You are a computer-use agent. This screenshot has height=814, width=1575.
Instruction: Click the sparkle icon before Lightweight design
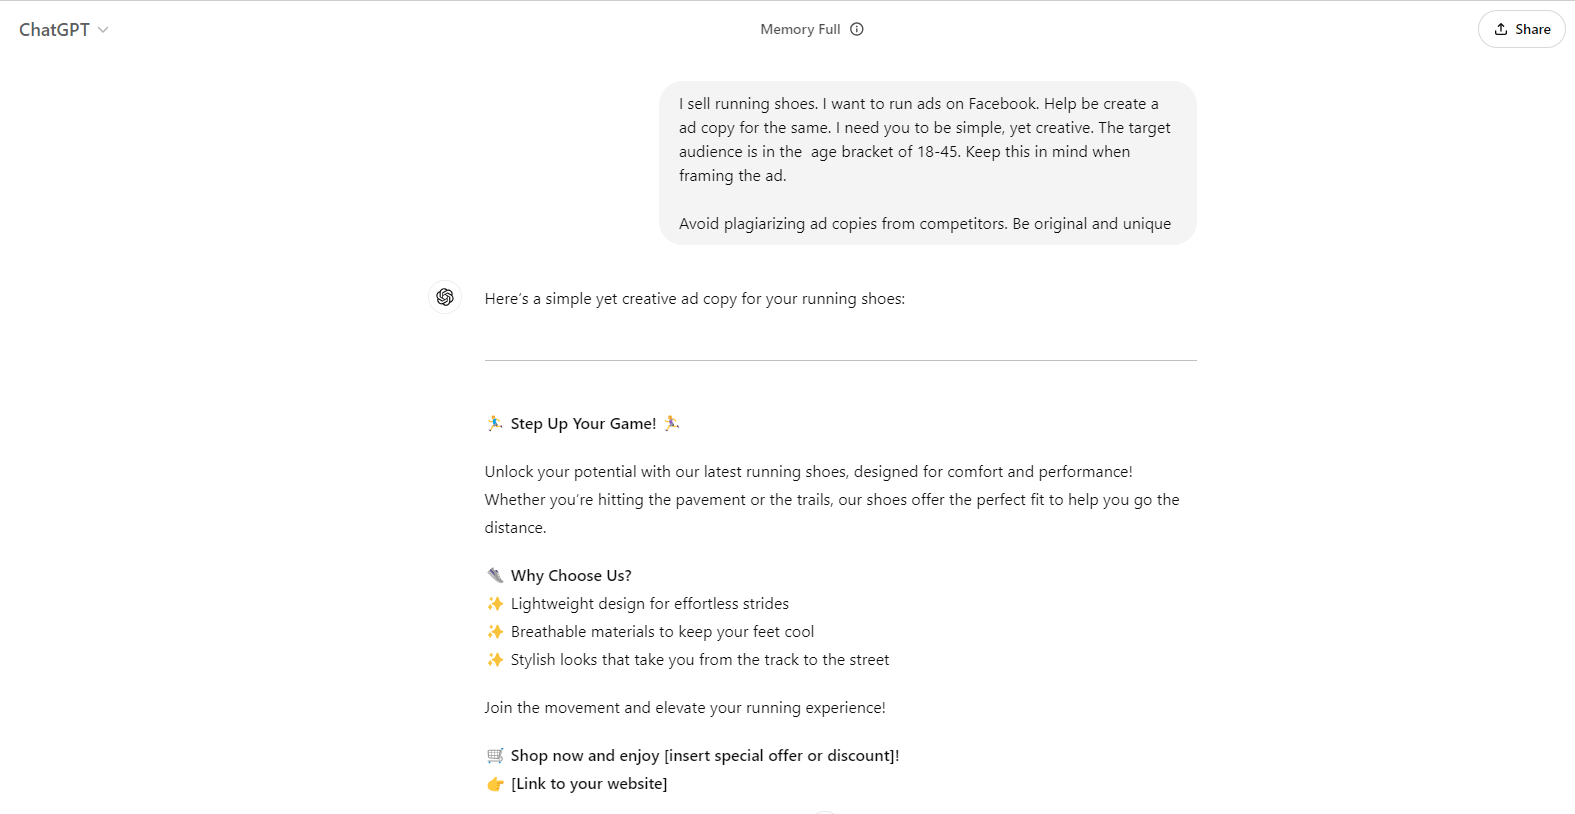tap(495, 603)
